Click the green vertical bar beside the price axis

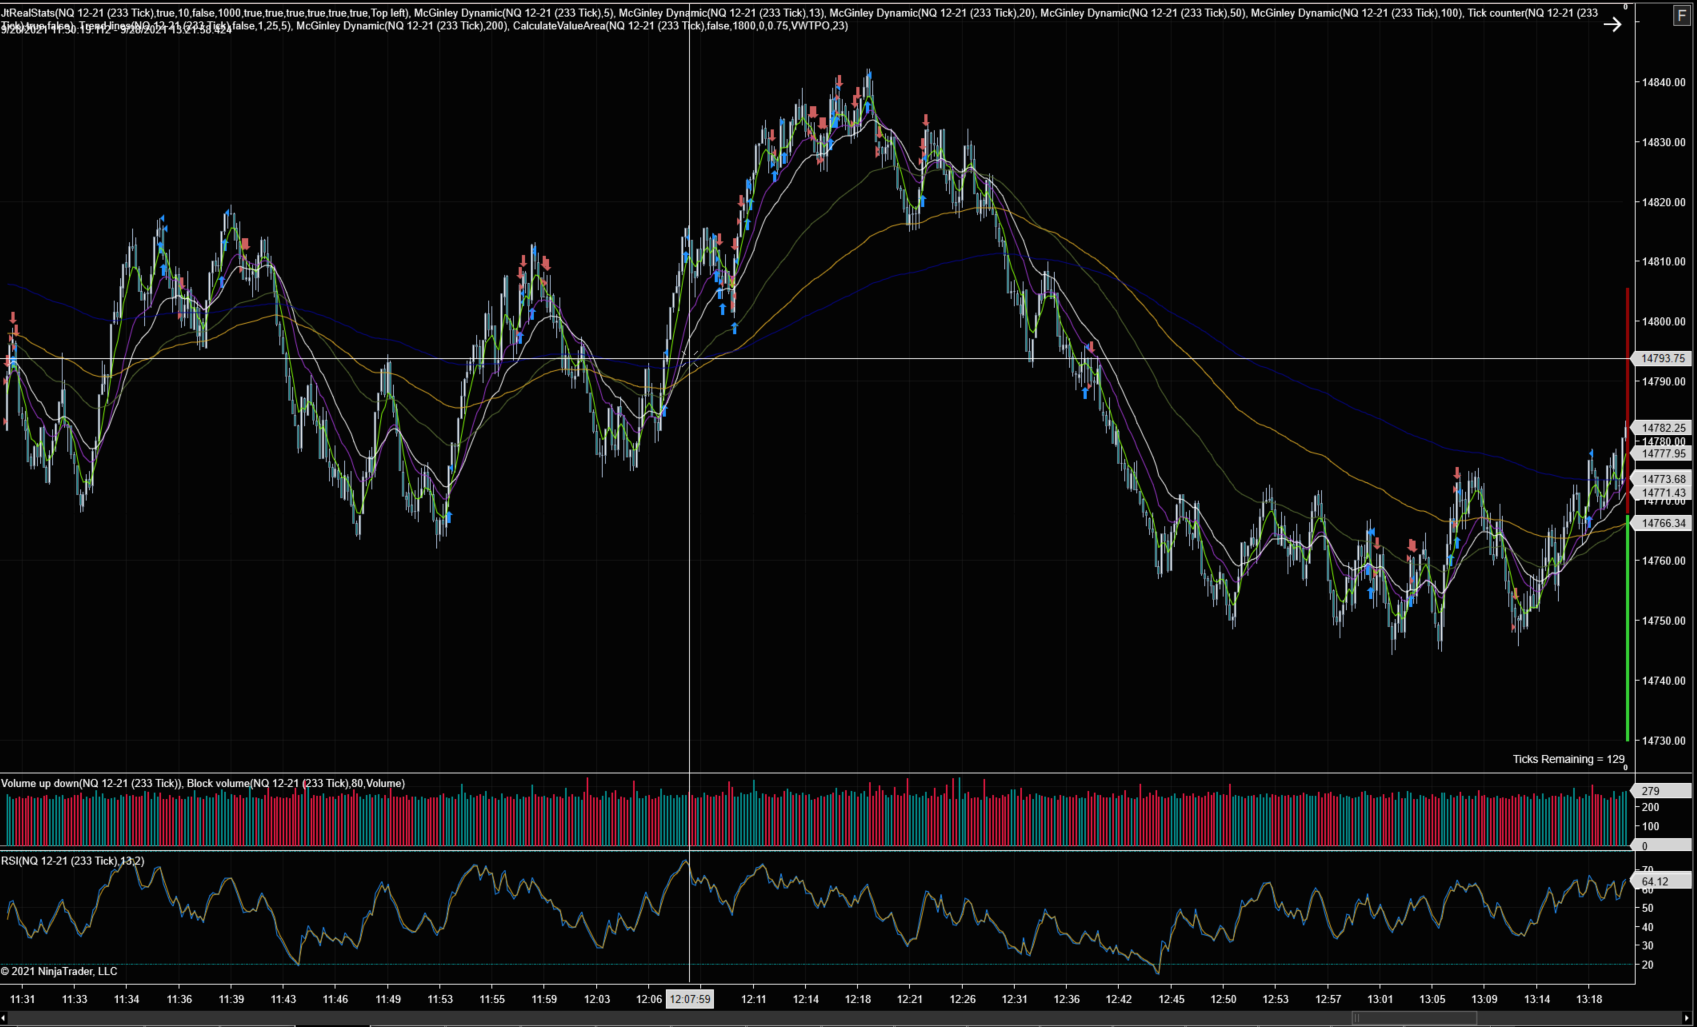[1628, 630]
